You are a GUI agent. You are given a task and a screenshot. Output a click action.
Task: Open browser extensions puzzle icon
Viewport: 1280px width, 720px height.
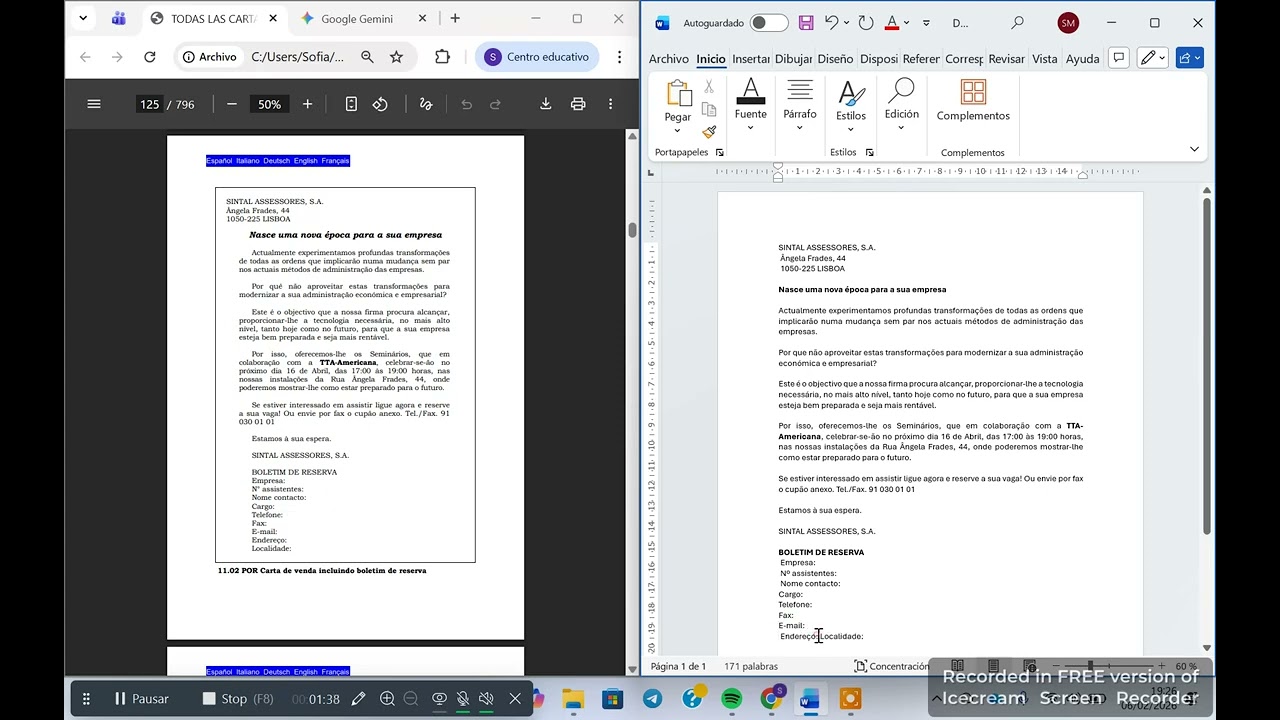[x=442, y=57]
